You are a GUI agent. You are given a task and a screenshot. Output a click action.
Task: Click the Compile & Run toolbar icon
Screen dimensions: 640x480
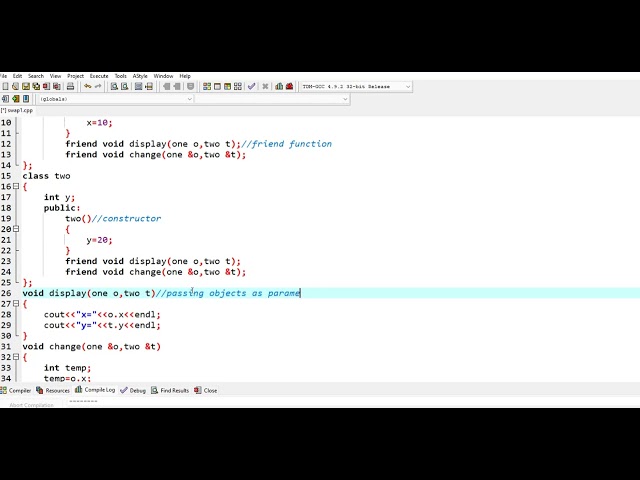point(227,87)
